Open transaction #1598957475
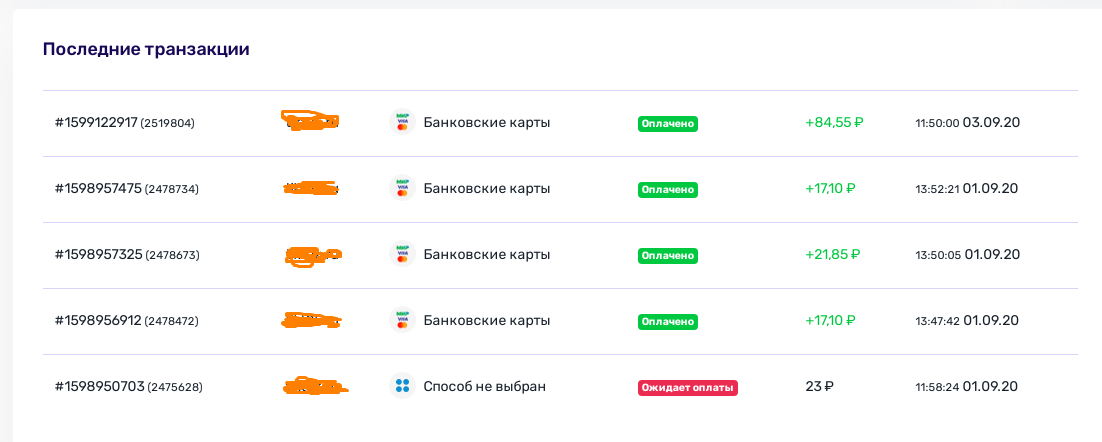Screen dimensions: 1102x442 98,189
